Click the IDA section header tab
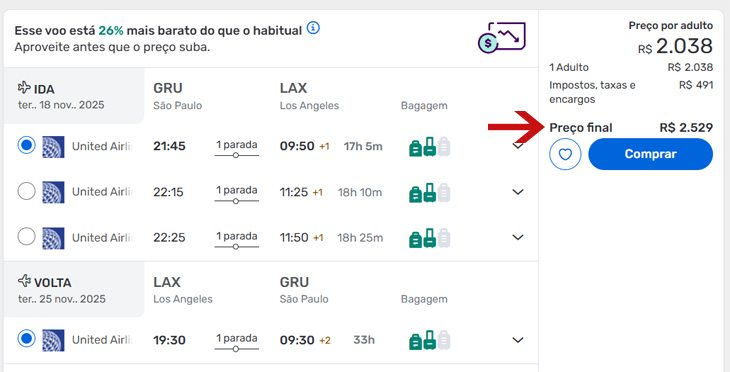This screenshot has height=372, width=730. tap(74, 96)
